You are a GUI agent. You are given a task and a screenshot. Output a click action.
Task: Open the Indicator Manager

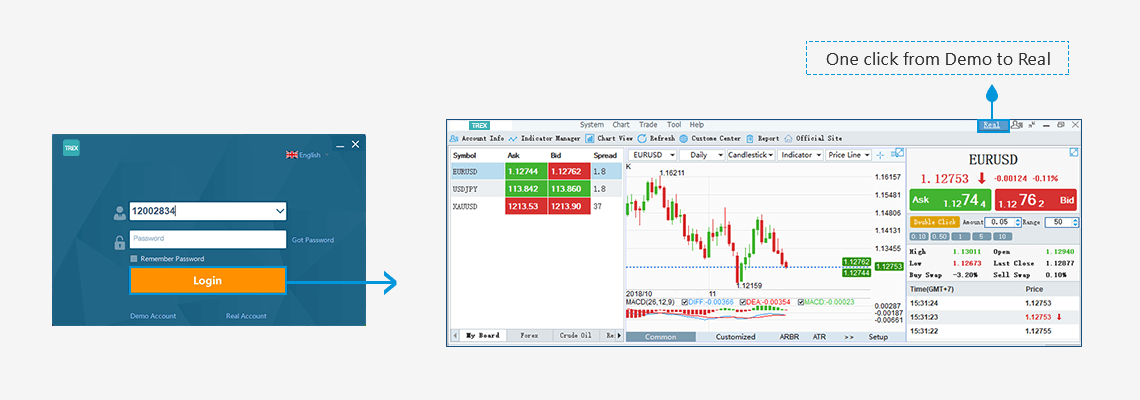(545, 138)
